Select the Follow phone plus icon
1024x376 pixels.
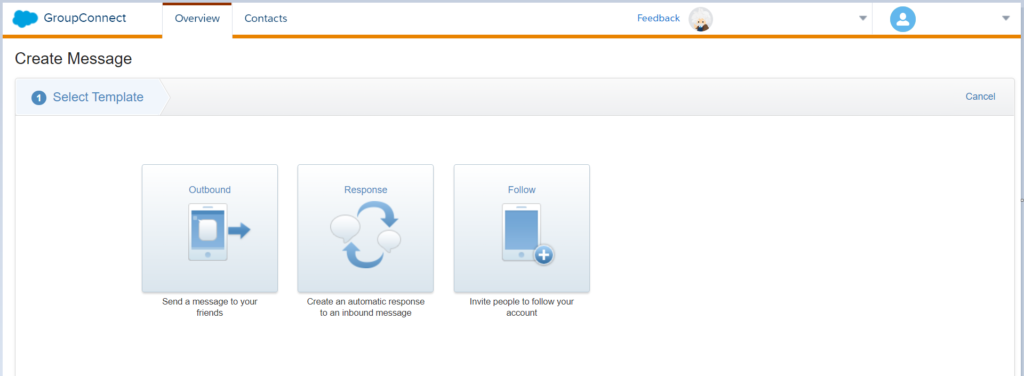click(528, 234)
